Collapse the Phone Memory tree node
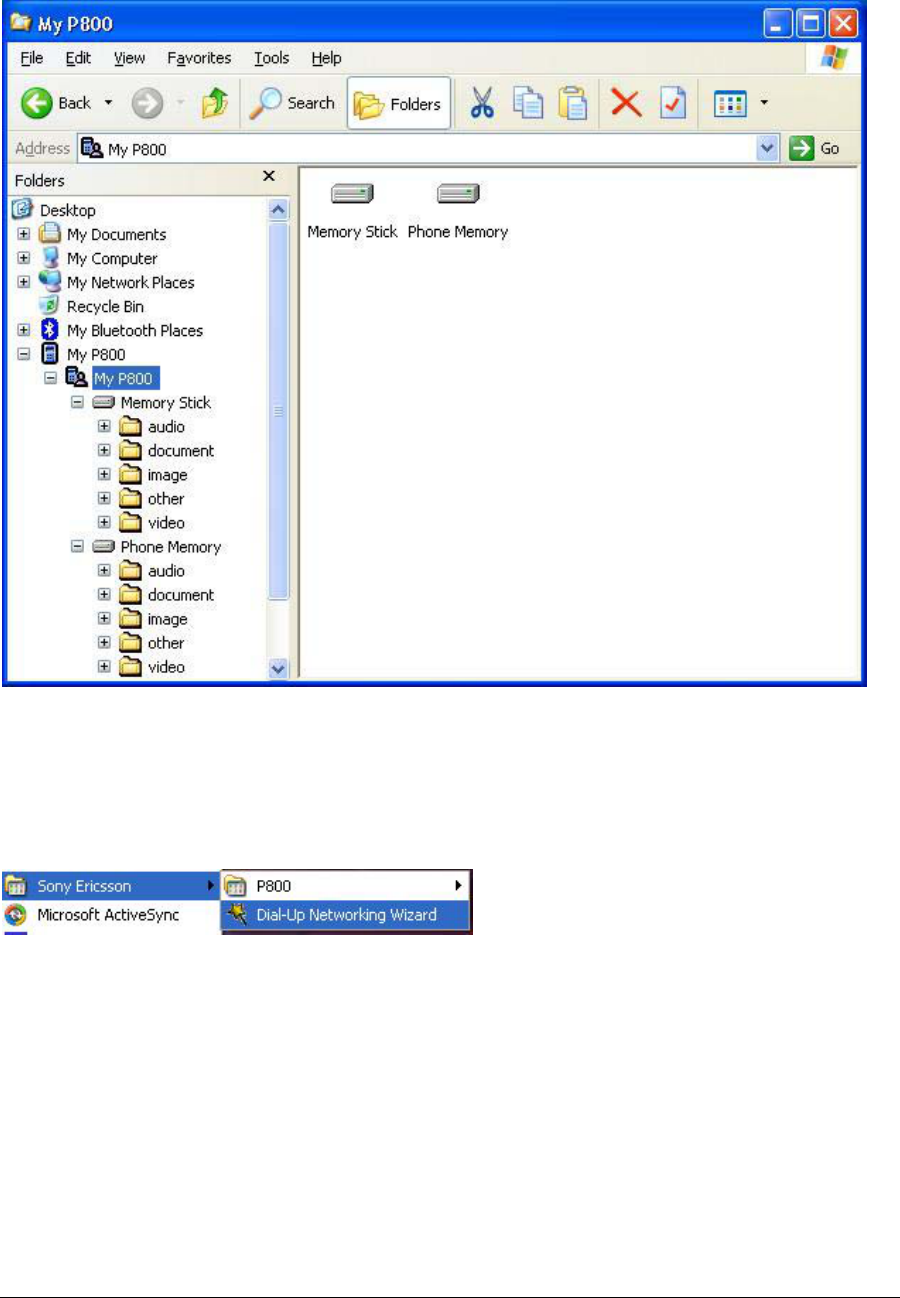This screenshot has height=1298, width=900. tap(77, 546)
